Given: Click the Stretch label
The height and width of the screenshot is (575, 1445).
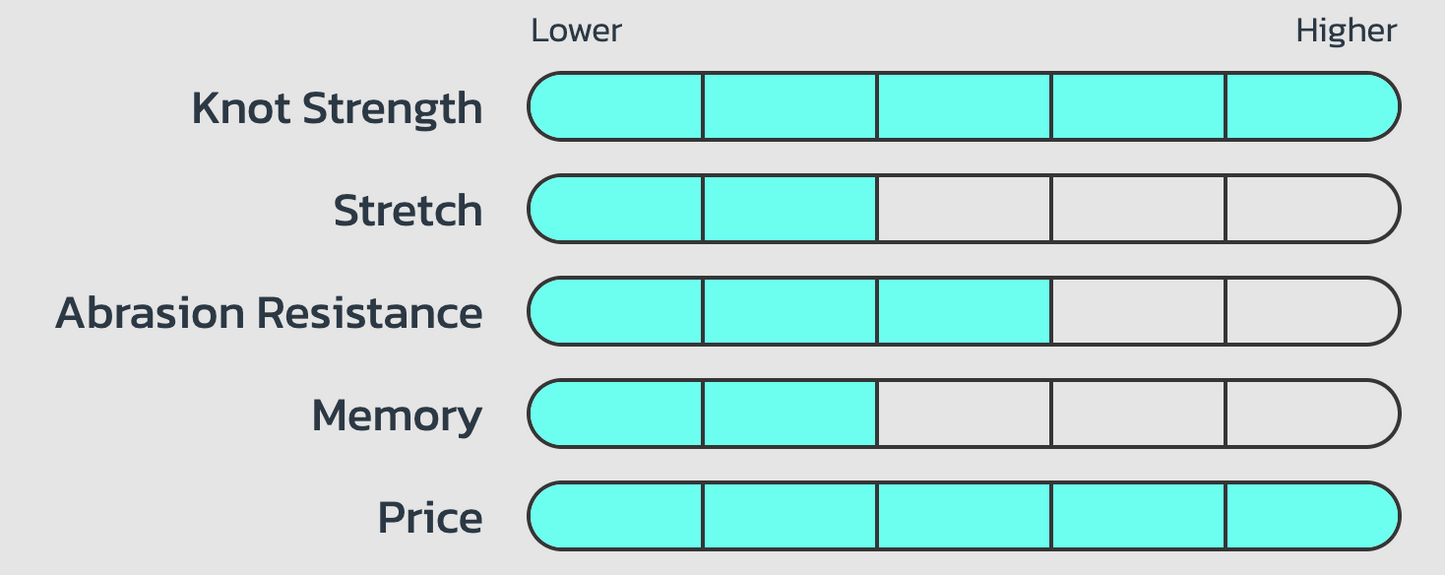Looking at the screenshot, I should tap(408, 211).
